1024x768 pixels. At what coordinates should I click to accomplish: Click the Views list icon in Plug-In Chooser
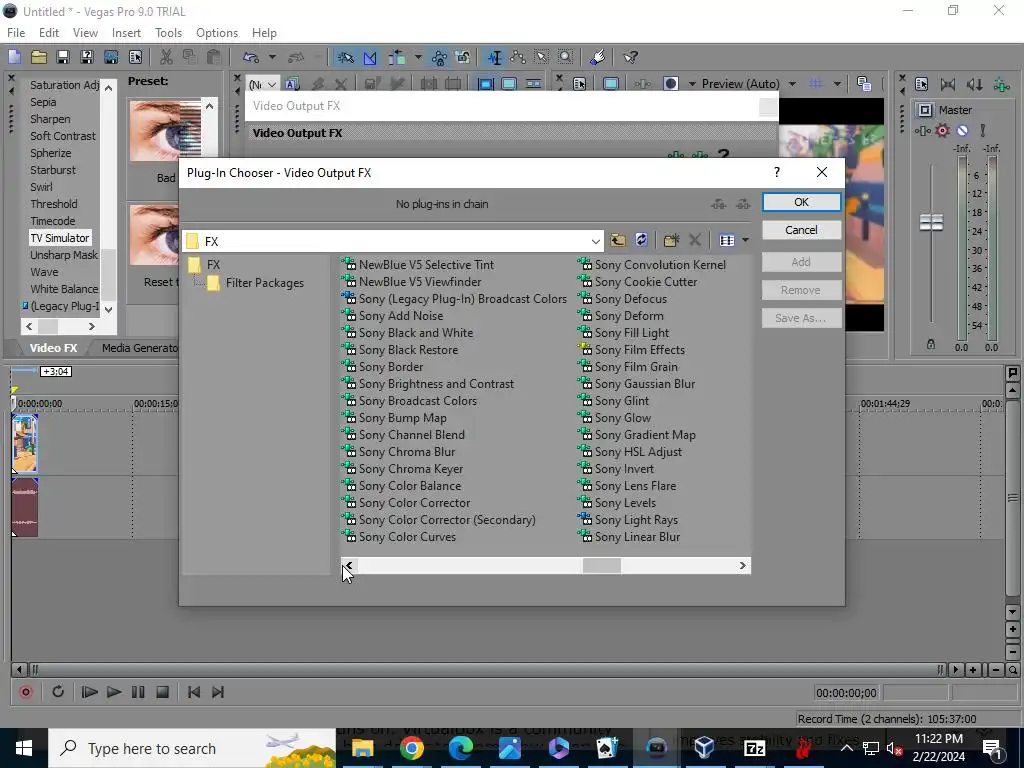pos(727,240)
